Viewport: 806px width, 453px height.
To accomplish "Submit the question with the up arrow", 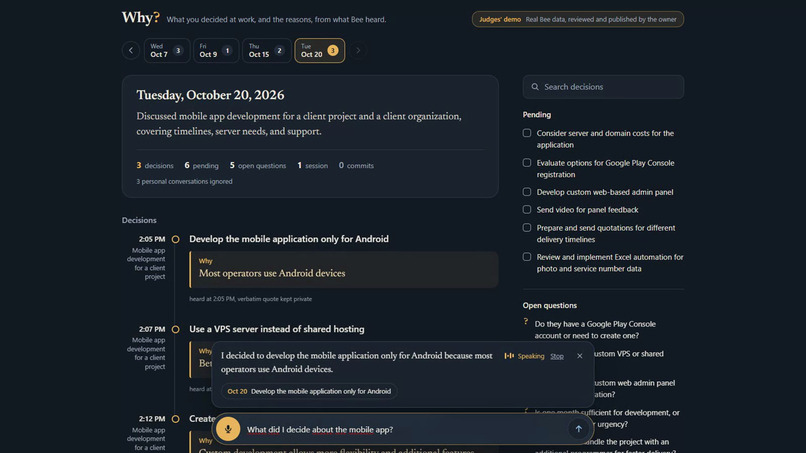I will [x=578, y=429].
